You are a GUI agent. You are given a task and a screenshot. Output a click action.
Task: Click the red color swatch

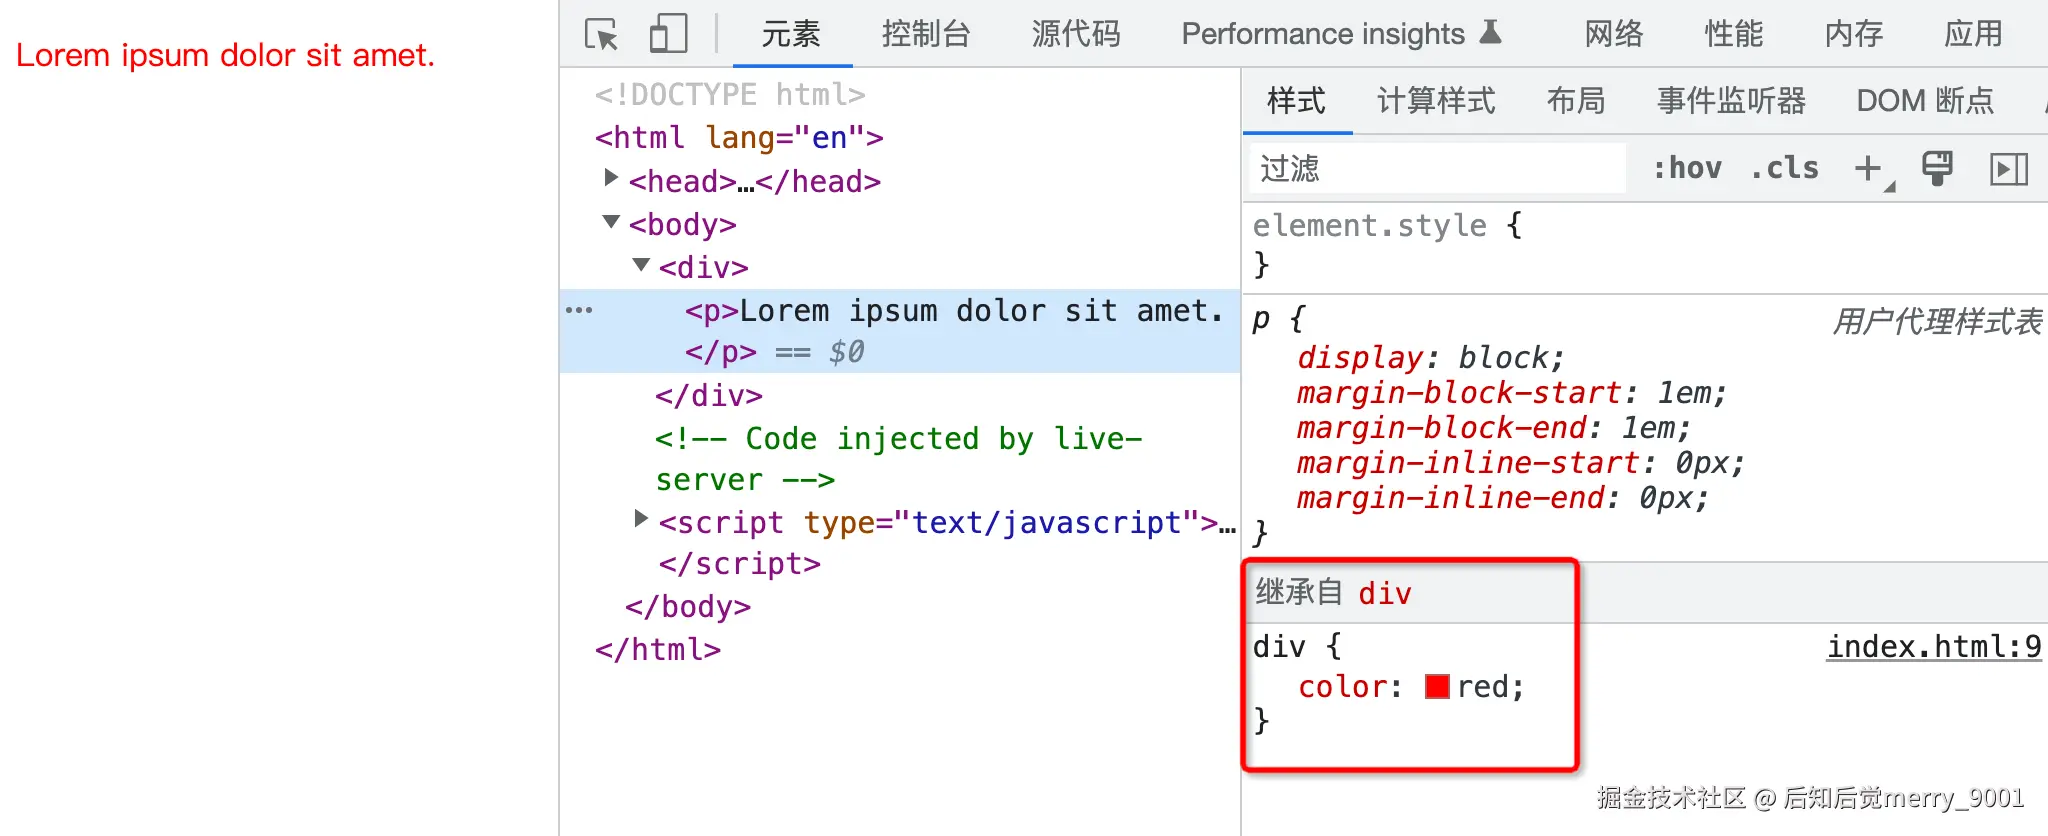(x=1437, y=687)
